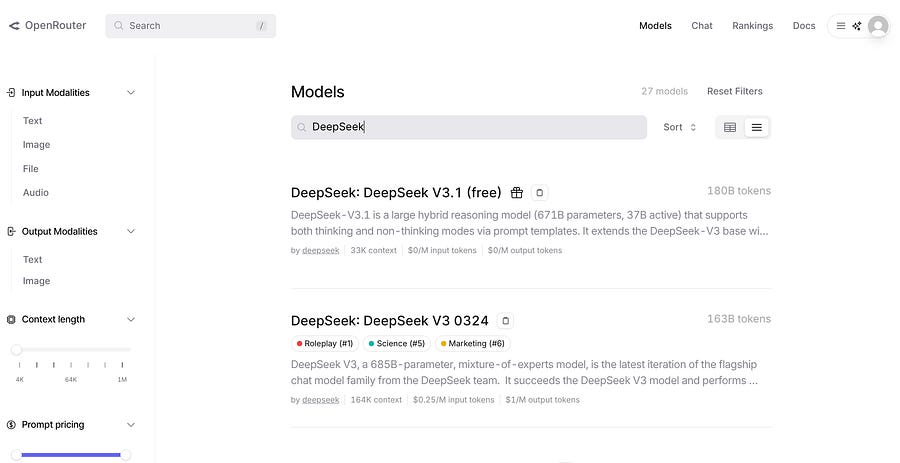Click the 64K context slider label

point(71,380)
